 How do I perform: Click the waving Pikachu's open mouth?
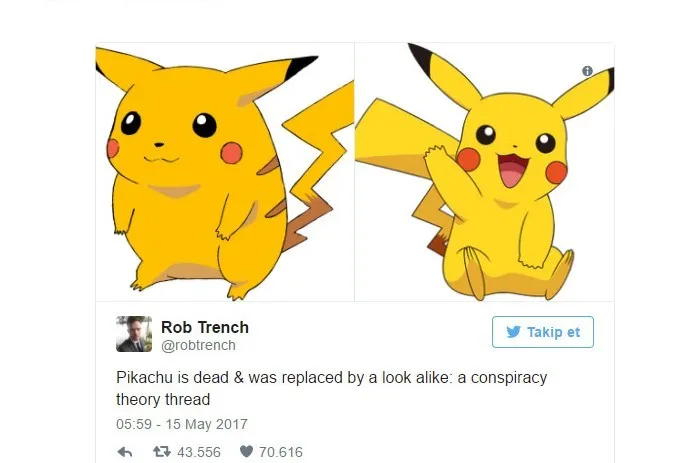512,169
